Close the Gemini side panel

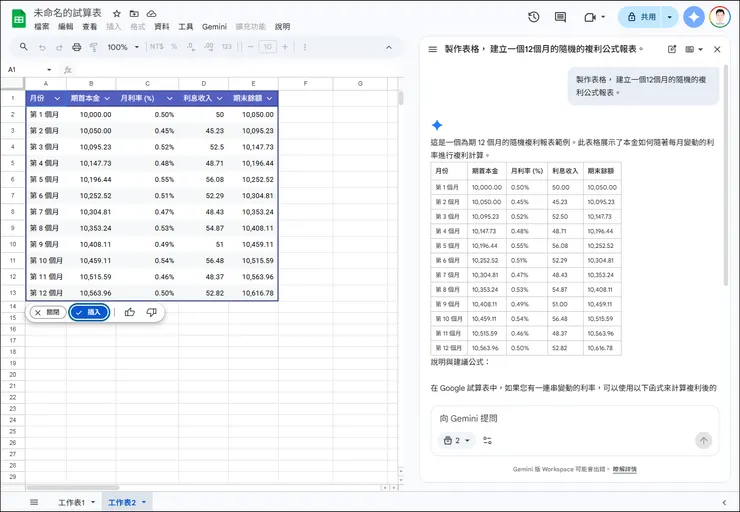click(717, 49)
